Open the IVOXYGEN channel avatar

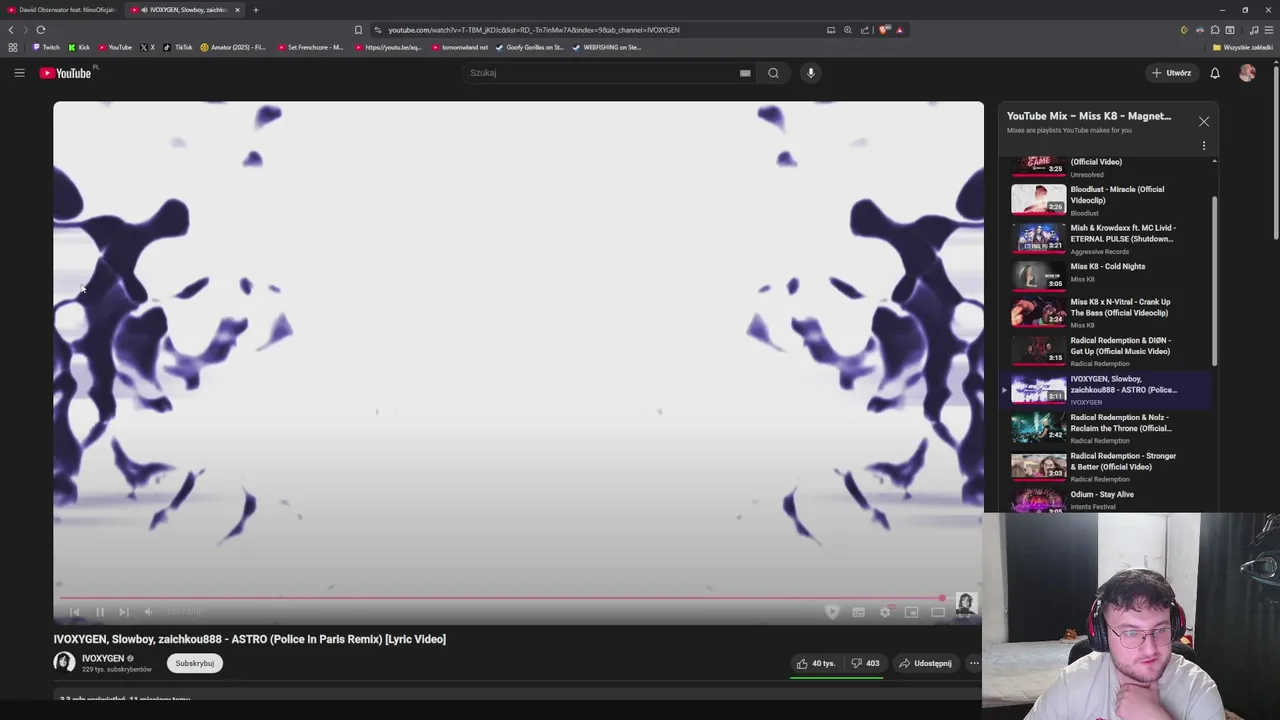65,663
